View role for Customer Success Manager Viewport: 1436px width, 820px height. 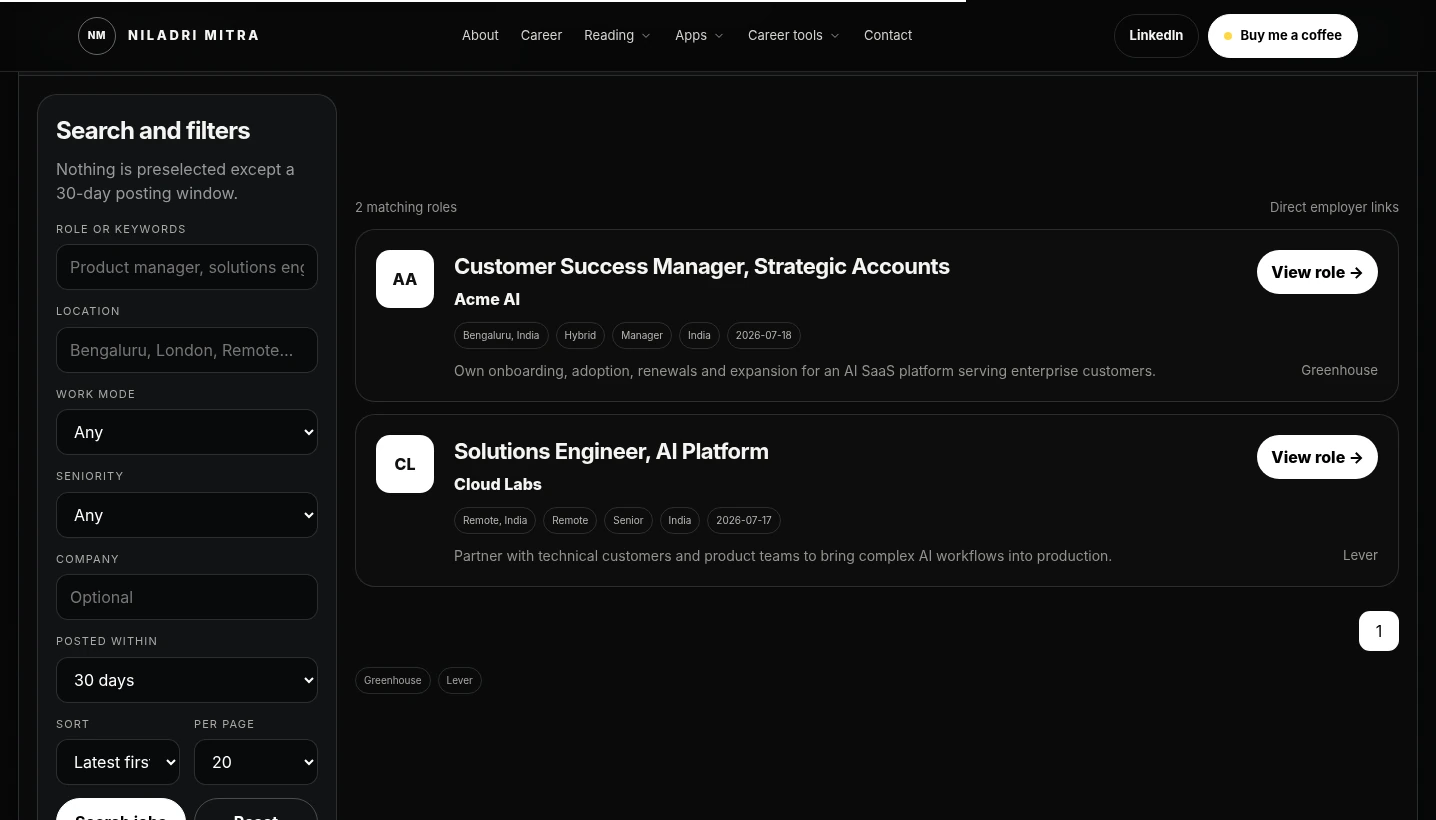tap(1317, 272)
